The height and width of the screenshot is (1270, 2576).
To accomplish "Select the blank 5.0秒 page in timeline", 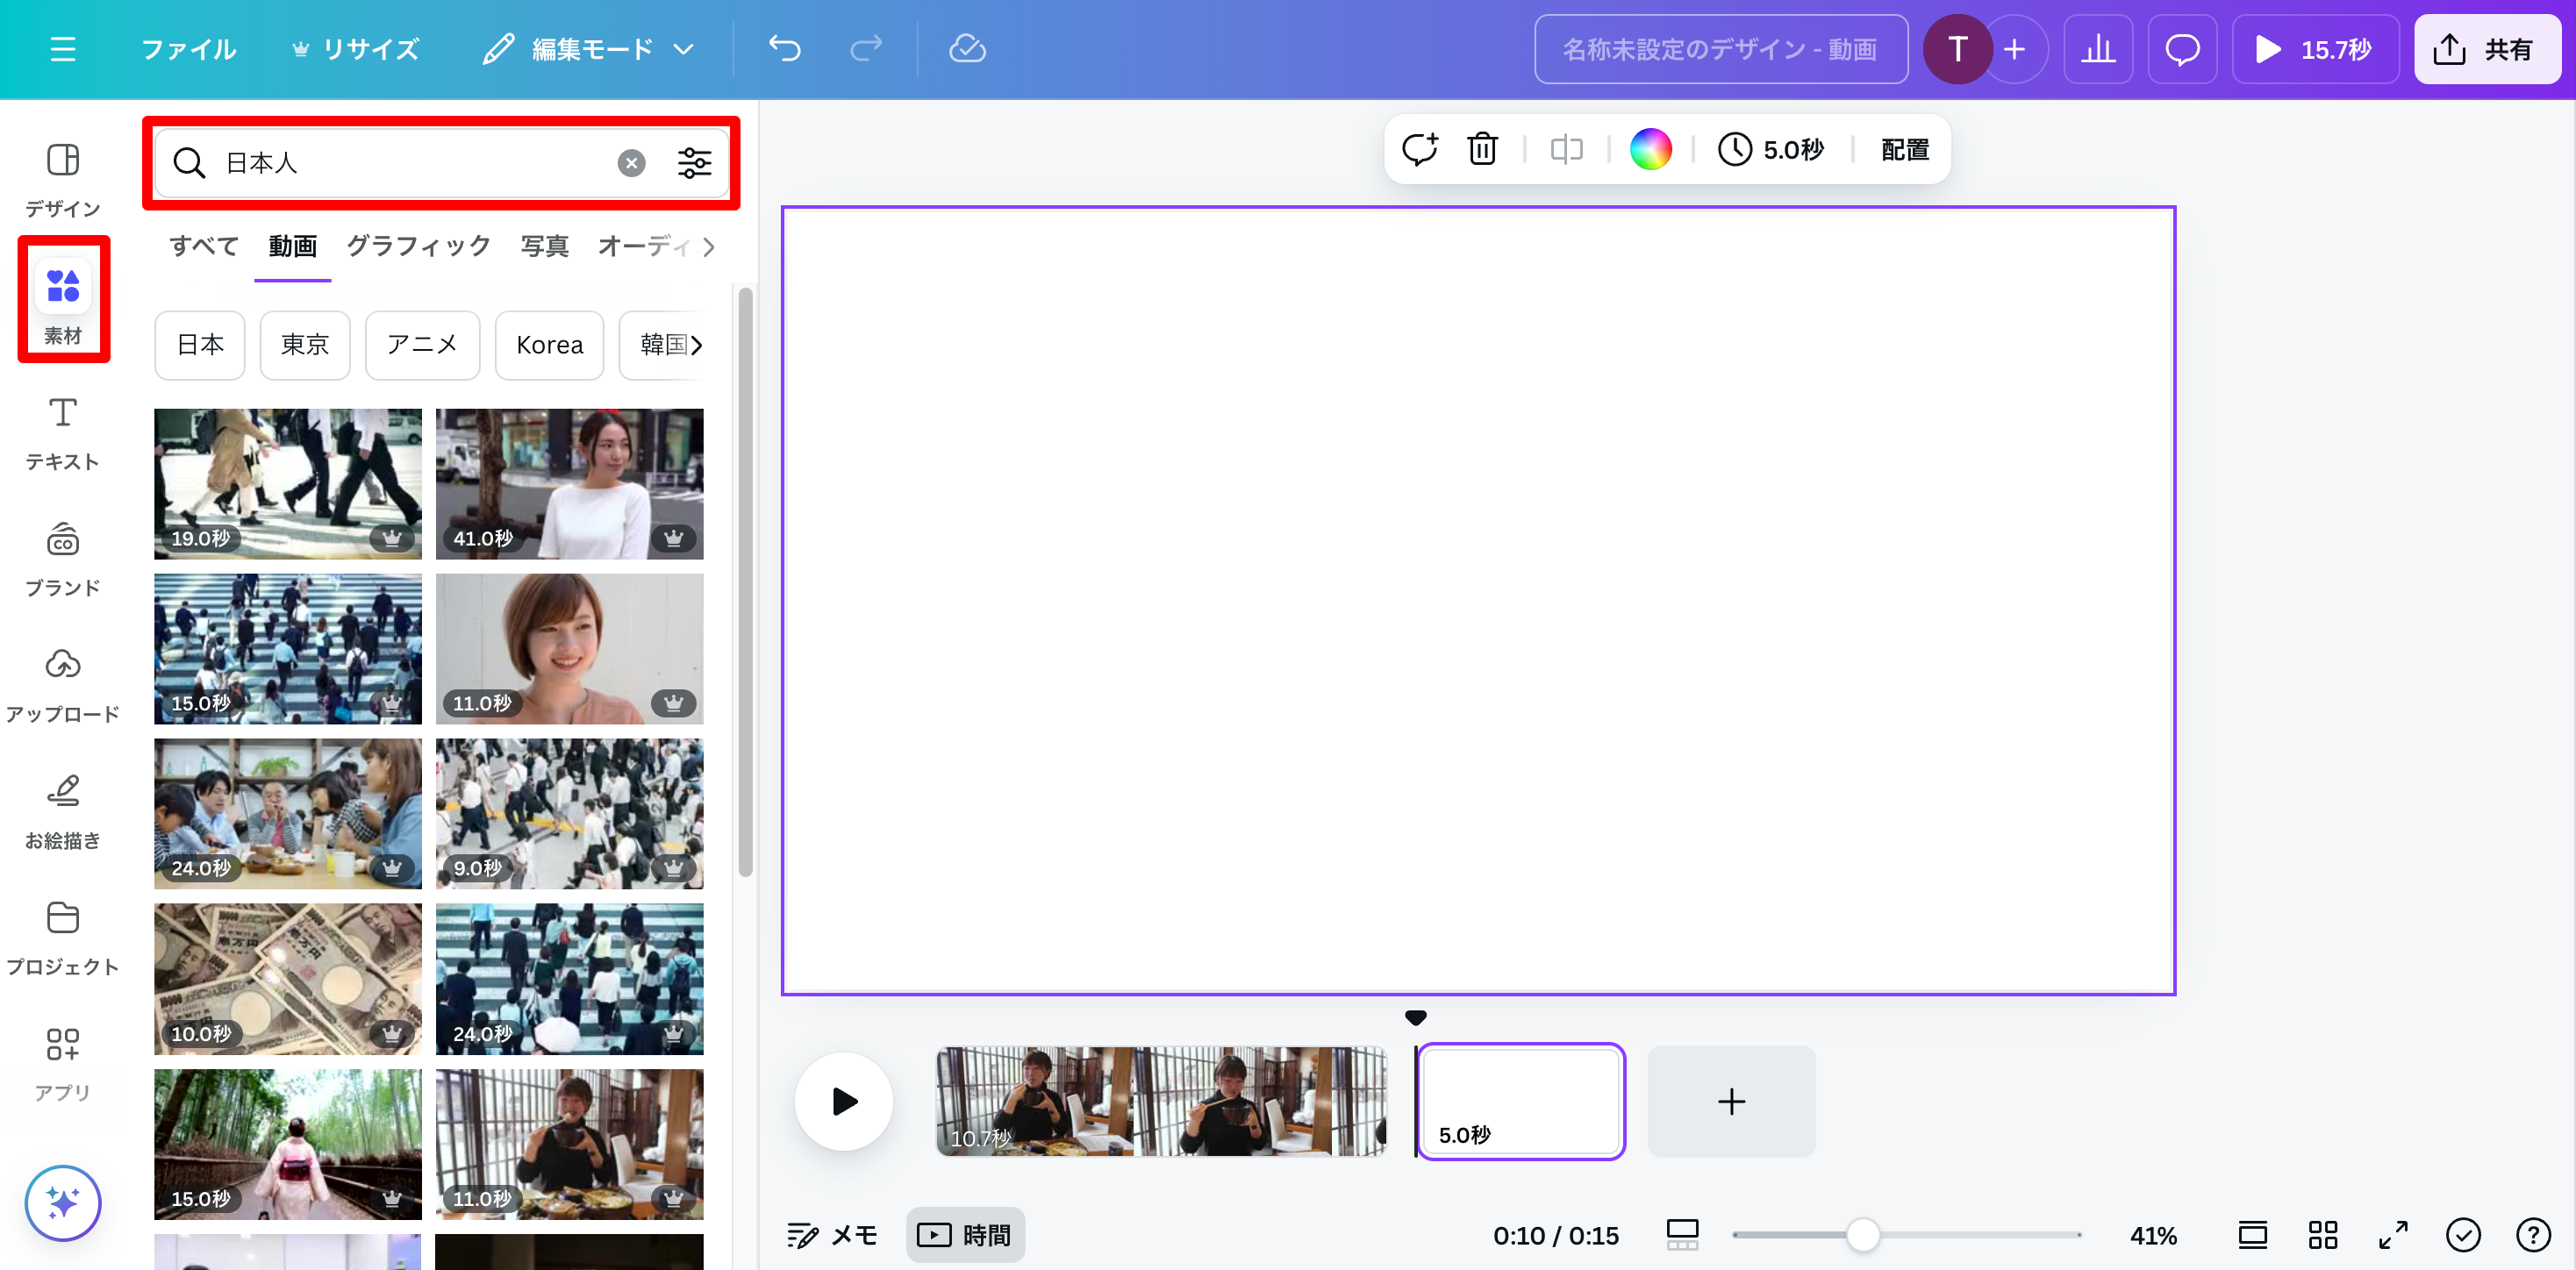I will [x=1521, y=1101].
